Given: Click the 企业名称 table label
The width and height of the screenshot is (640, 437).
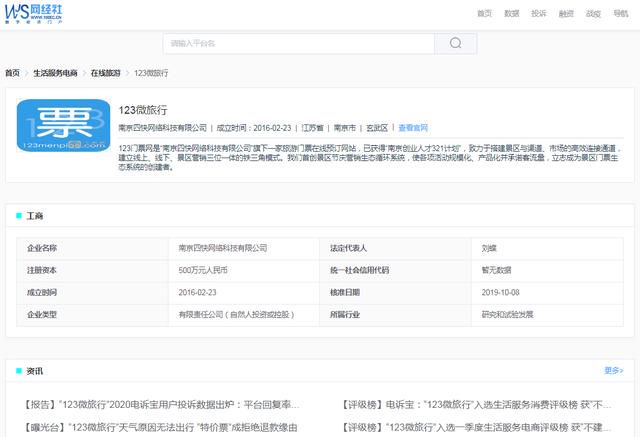Looking at the screenshot, I should [42, 248].
